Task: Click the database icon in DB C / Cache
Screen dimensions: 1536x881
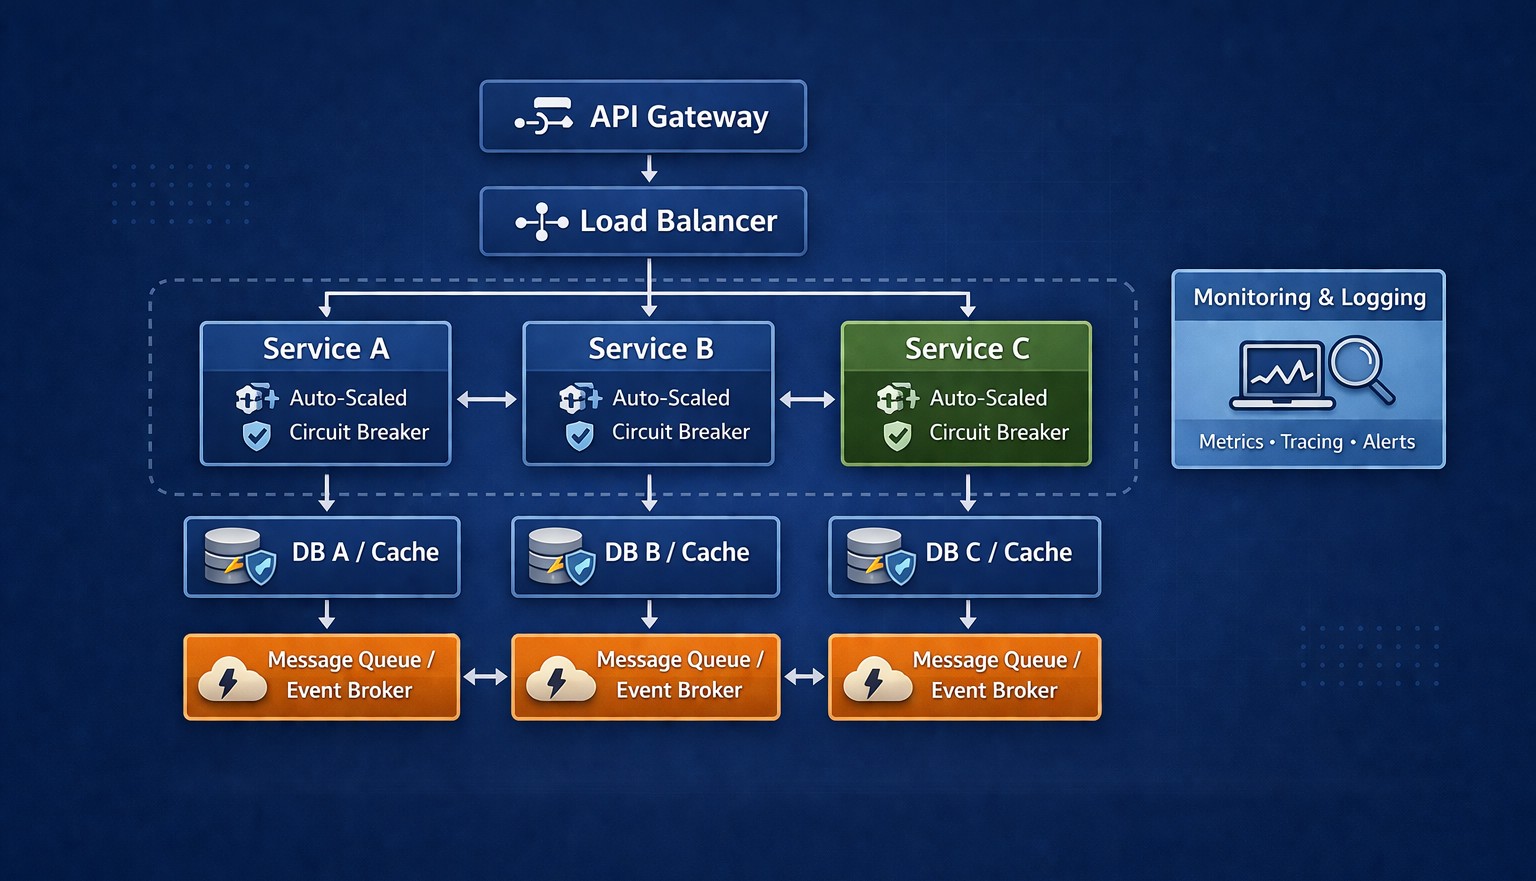Action: [x=881, y=557]
